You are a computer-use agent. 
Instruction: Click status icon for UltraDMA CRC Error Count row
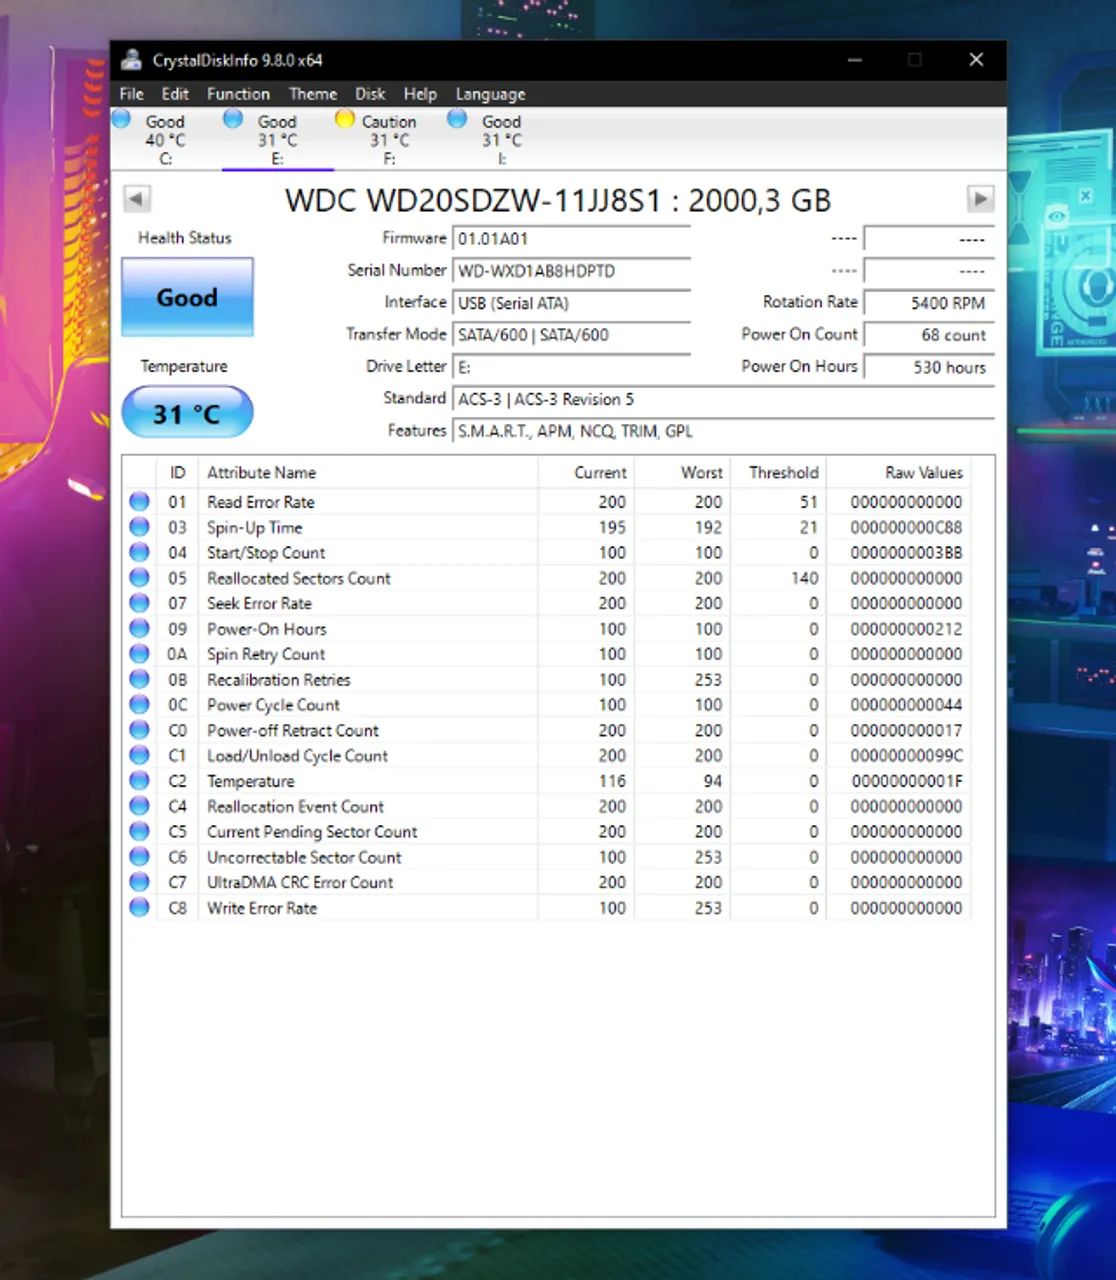pyautogui.click(x=140, y=882)
